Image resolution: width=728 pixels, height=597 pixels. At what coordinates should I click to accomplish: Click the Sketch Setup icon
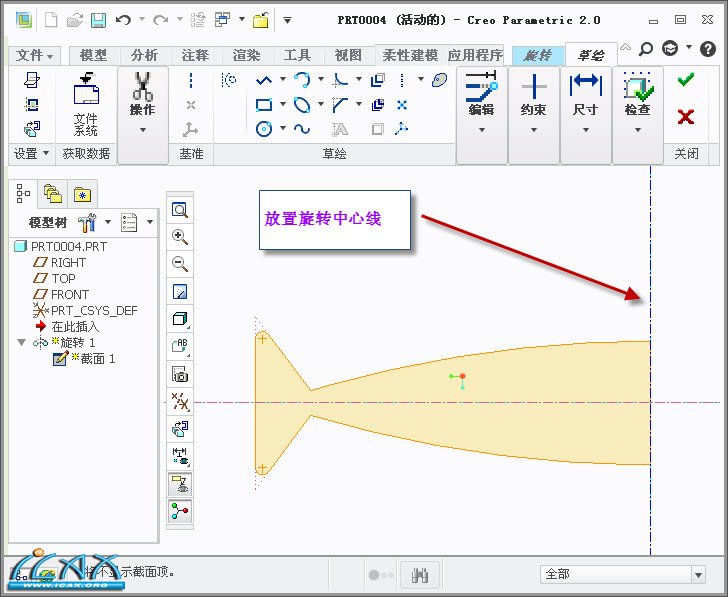[32, 80]
